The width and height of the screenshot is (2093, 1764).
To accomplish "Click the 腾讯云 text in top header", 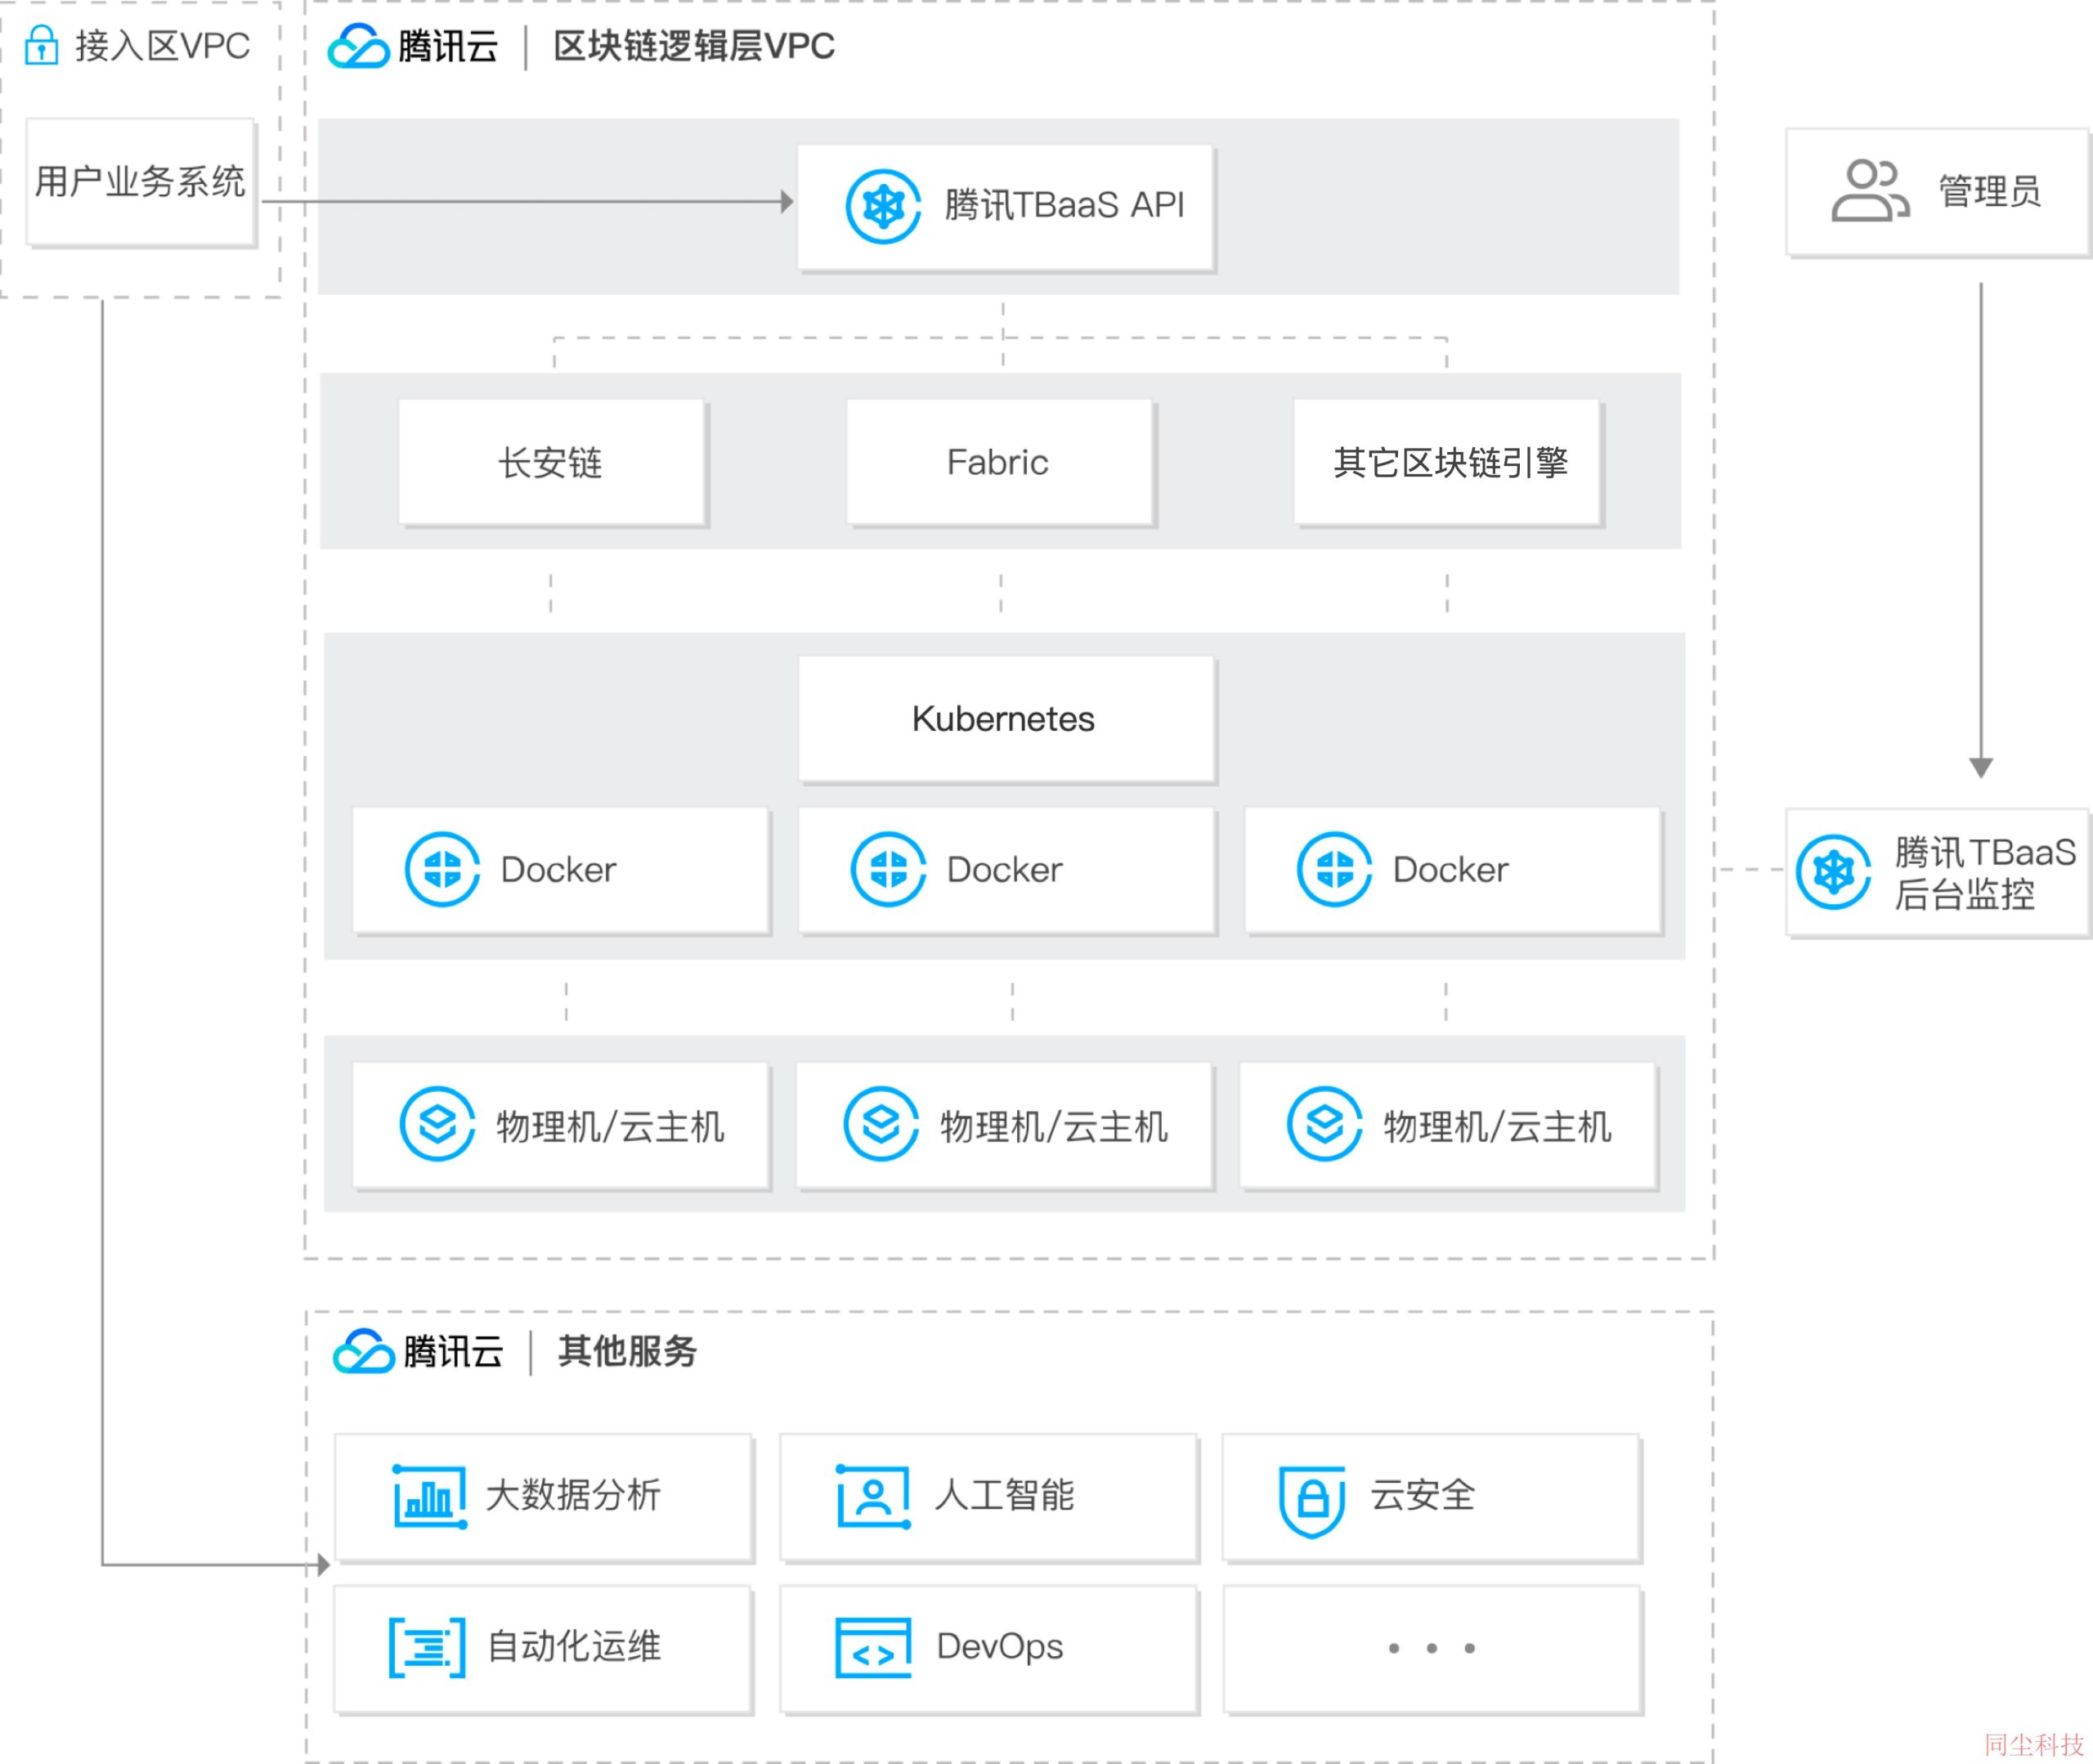I will pyautogui.click(x=447, y=46).
